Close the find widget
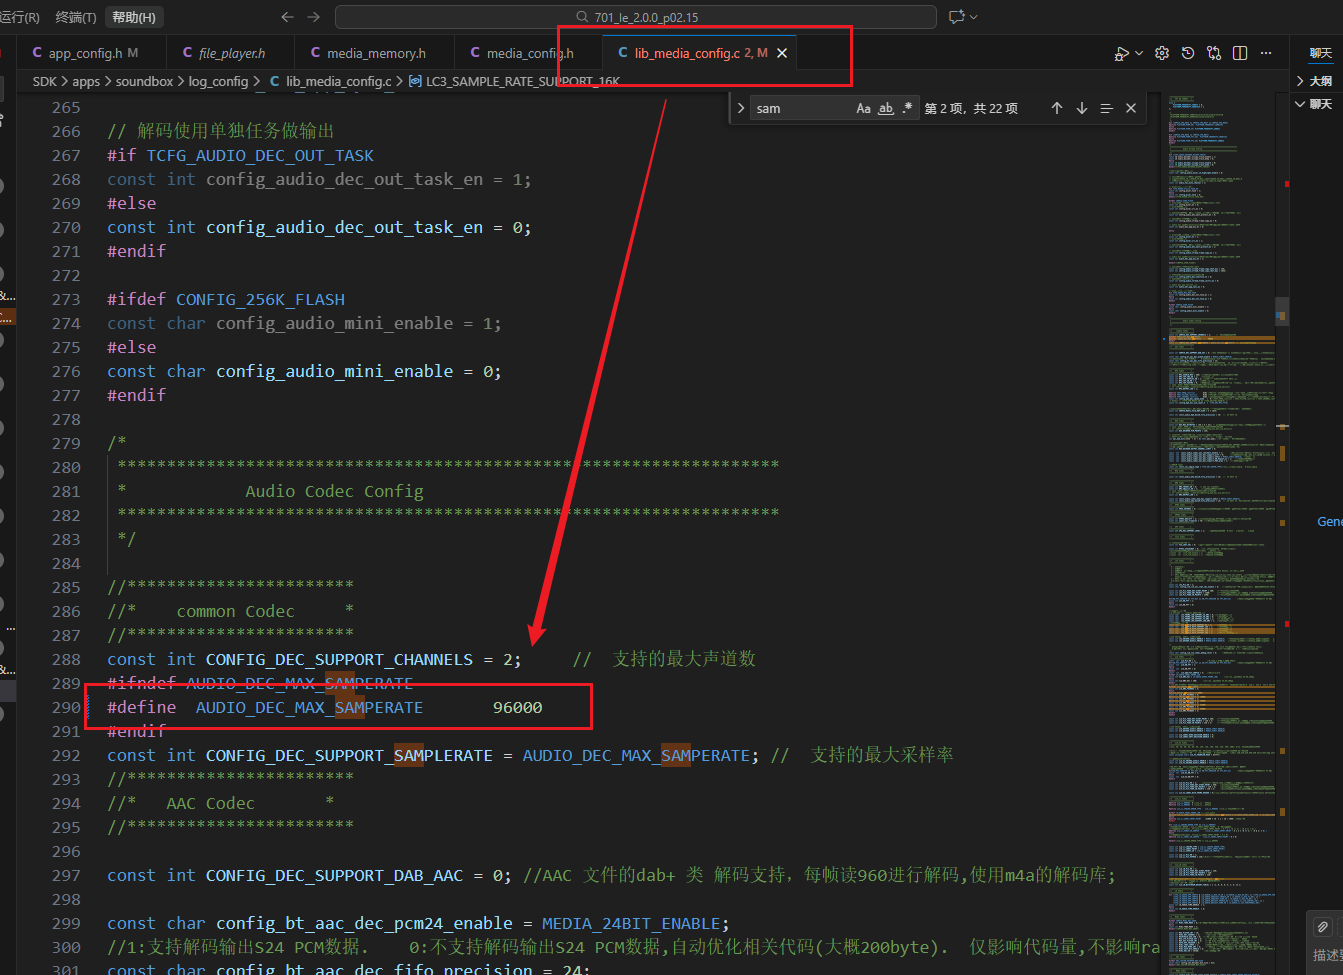This screenshot has width=1343, height=975. 1131,108
